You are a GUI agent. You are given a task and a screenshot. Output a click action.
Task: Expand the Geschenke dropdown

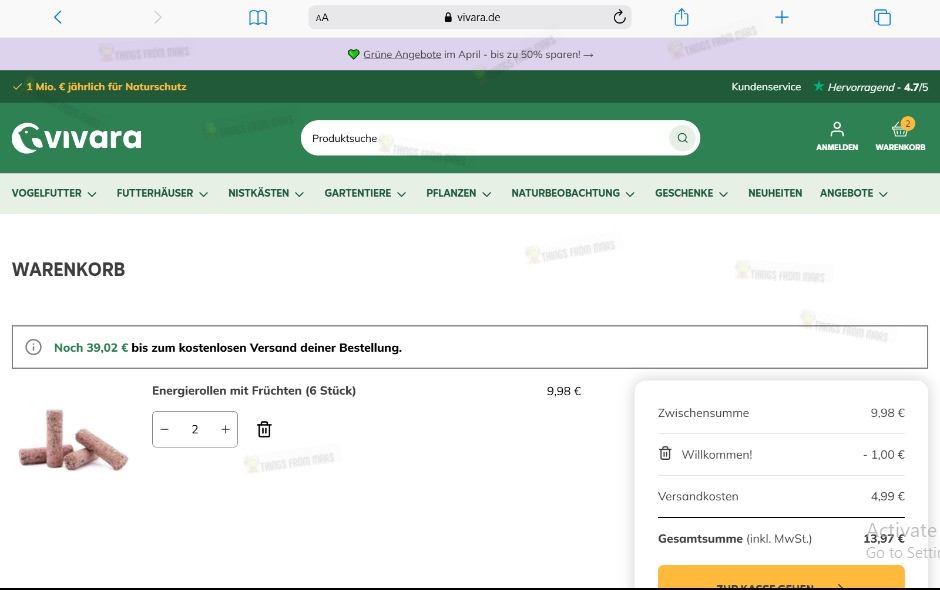pos(690,193)
